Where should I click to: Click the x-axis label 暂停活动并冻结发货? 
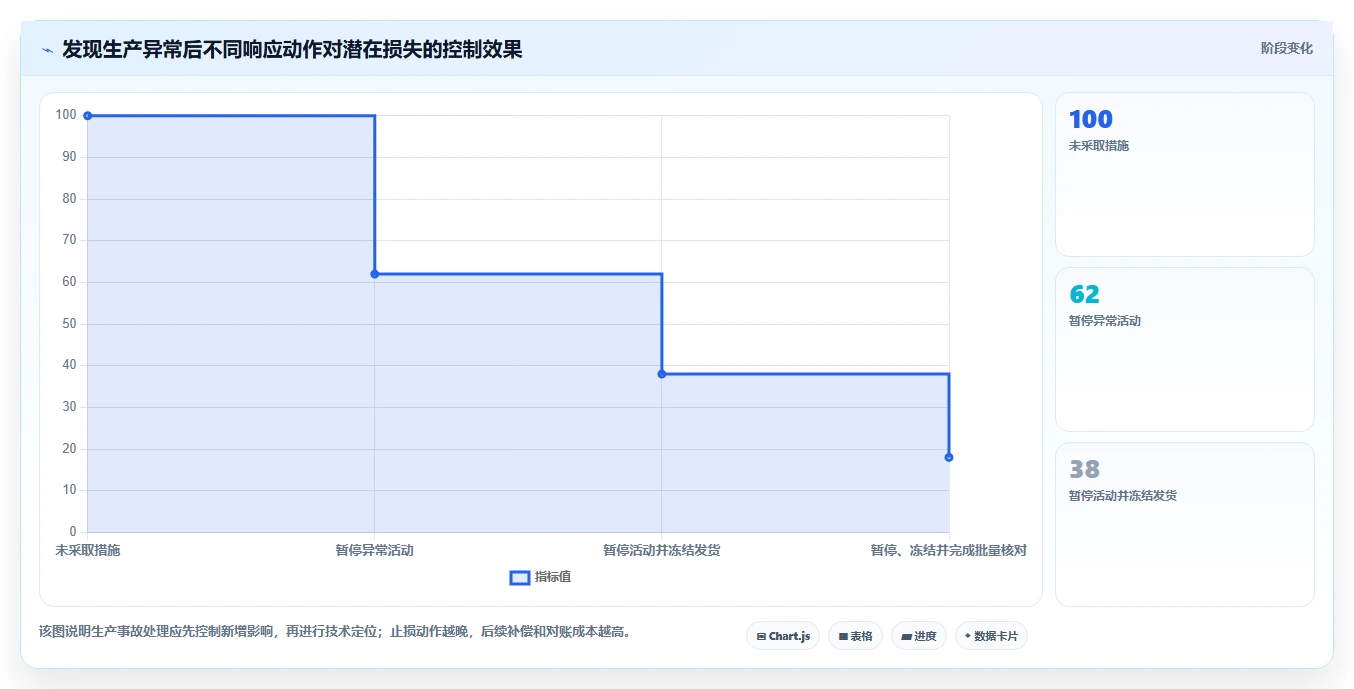point(662,550)
